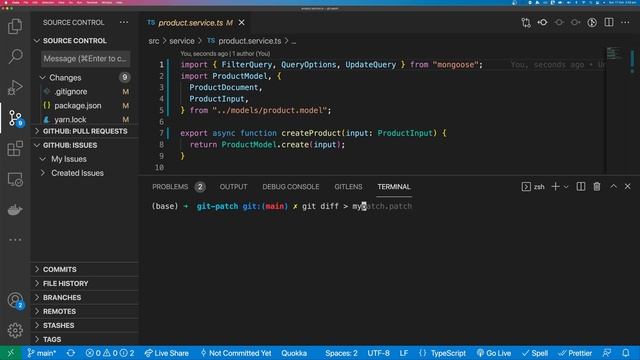
Task: Split the terminal pane
Action: (580, 187)
